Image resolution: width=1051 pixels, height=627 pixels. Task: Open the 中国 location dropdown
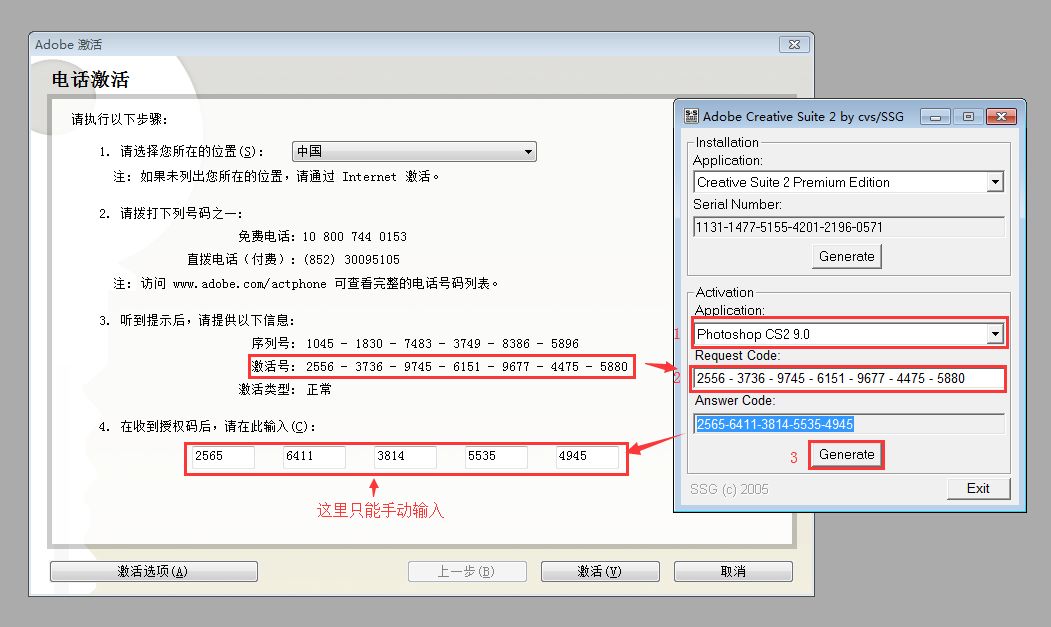(414, 152)
